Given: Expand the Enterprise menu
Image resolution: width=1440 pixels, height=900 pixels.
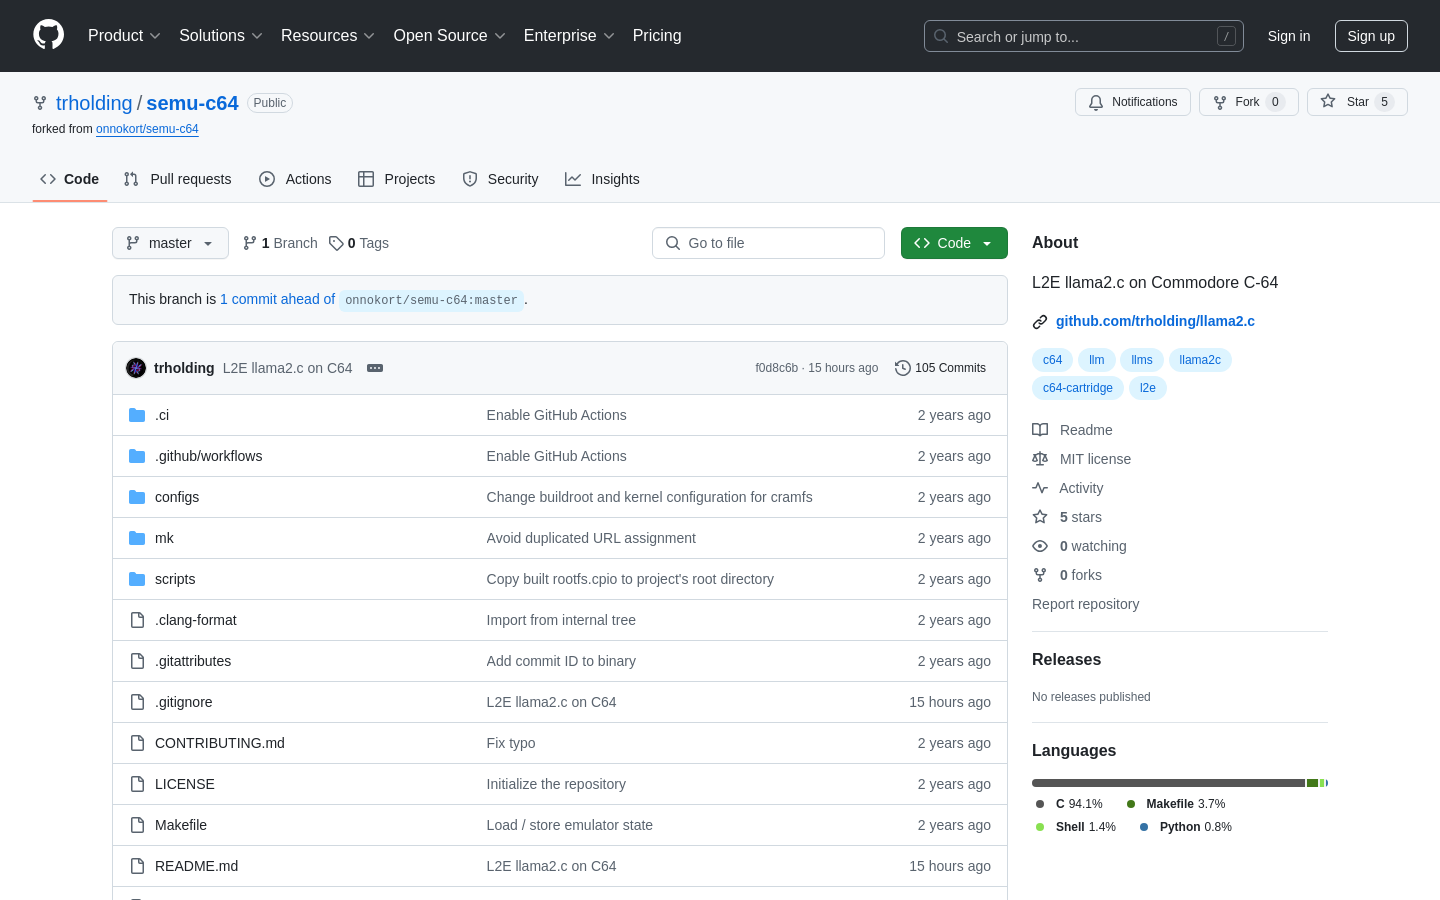Looking at the screenshot, I should [x=569, y=36].
